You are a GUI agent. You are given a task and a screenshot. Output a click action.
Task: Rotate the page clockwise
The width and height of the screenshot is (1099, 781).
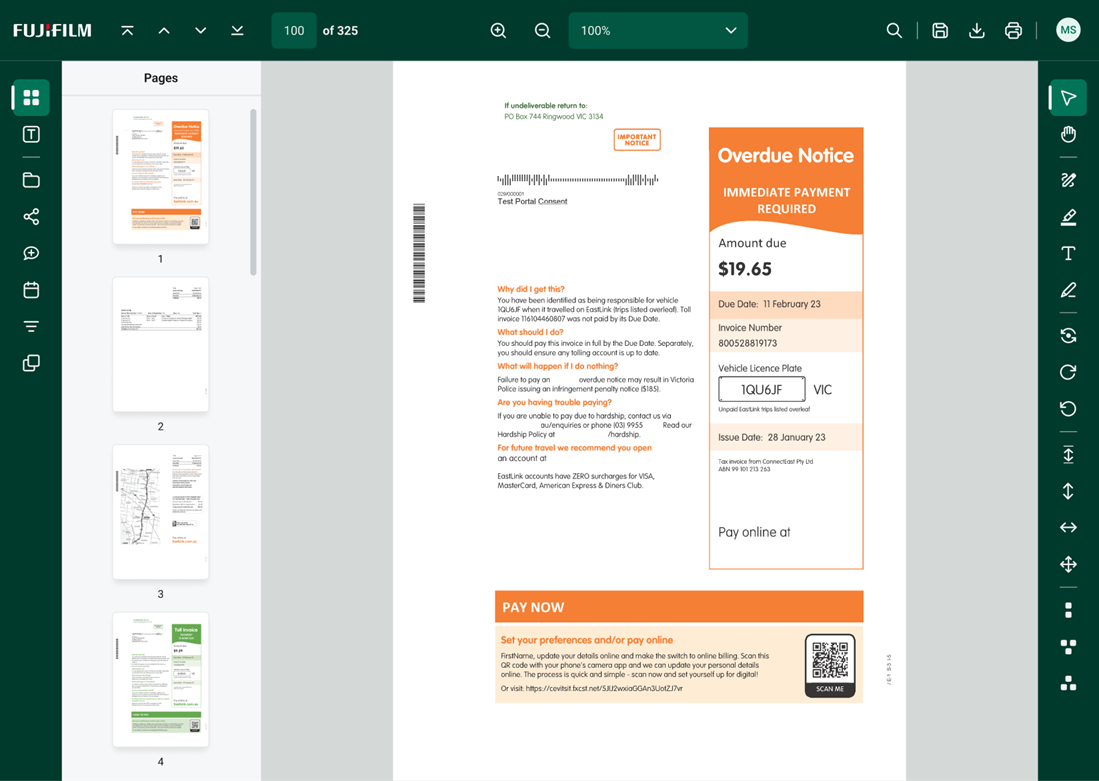point(1067,371)
